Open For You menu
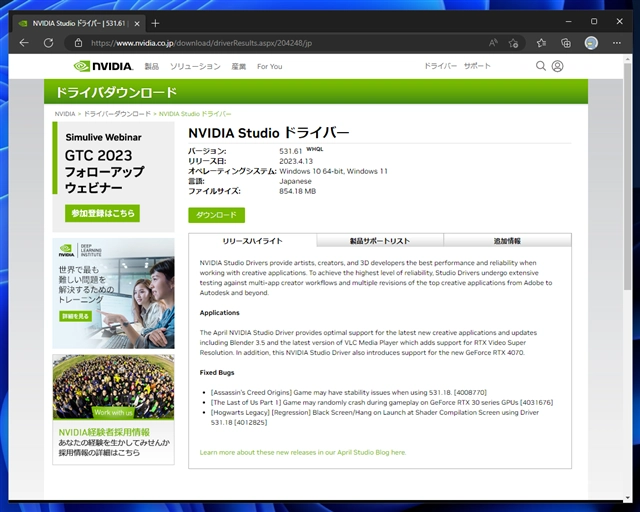 pyautogui.click(x=269, y=66)
